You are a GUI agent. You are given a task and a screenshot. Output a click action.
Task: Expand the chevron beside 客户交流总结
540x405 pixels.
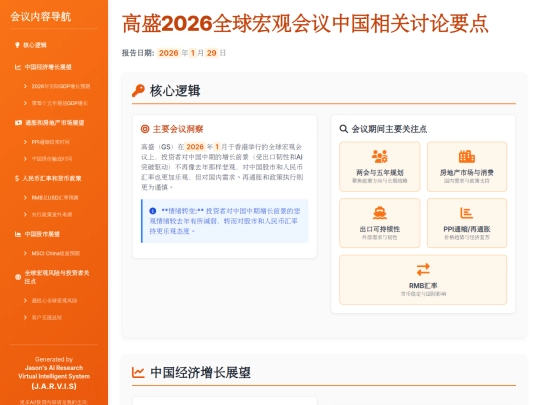pos(25,317)
